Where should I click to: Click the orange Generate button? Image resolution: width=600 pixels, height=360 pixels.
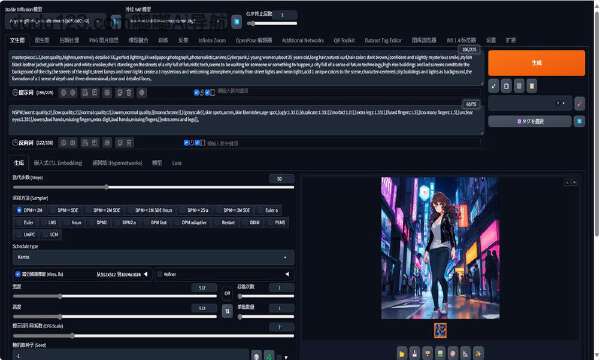coord(536,63)
